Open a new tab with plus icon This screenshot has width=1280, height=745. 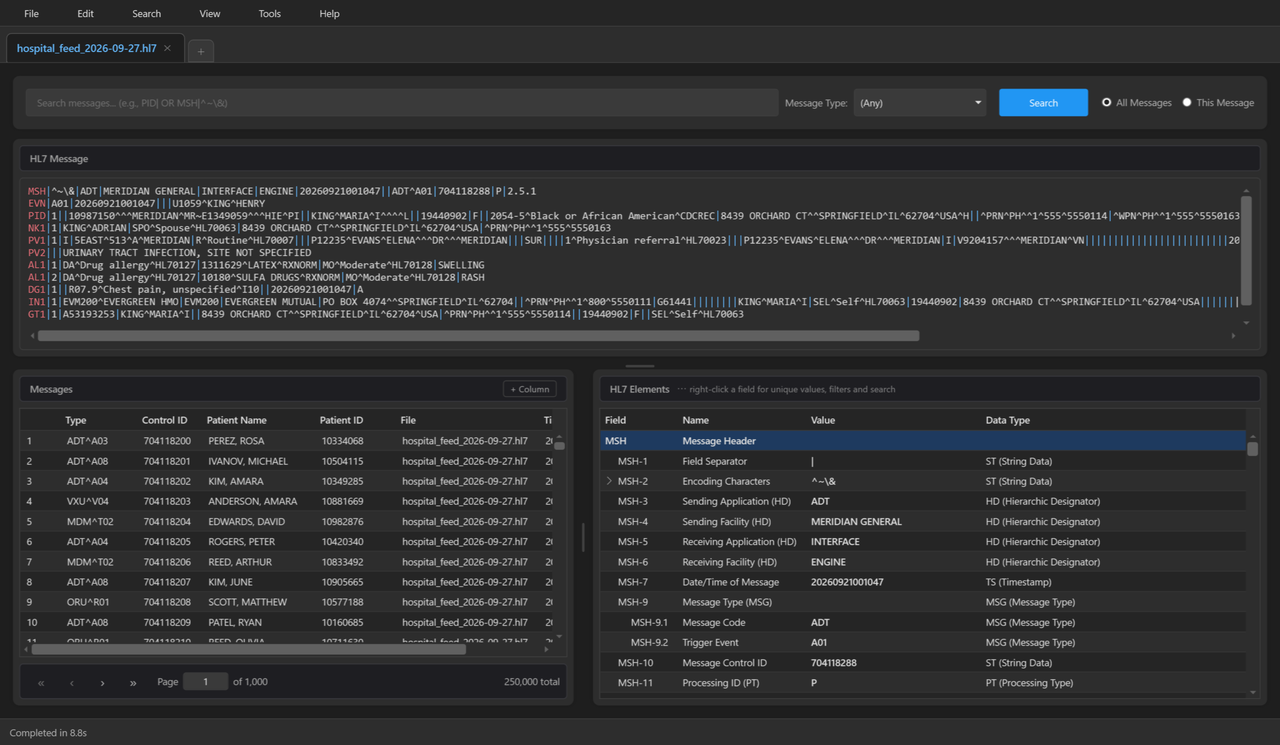pos(200,51)
